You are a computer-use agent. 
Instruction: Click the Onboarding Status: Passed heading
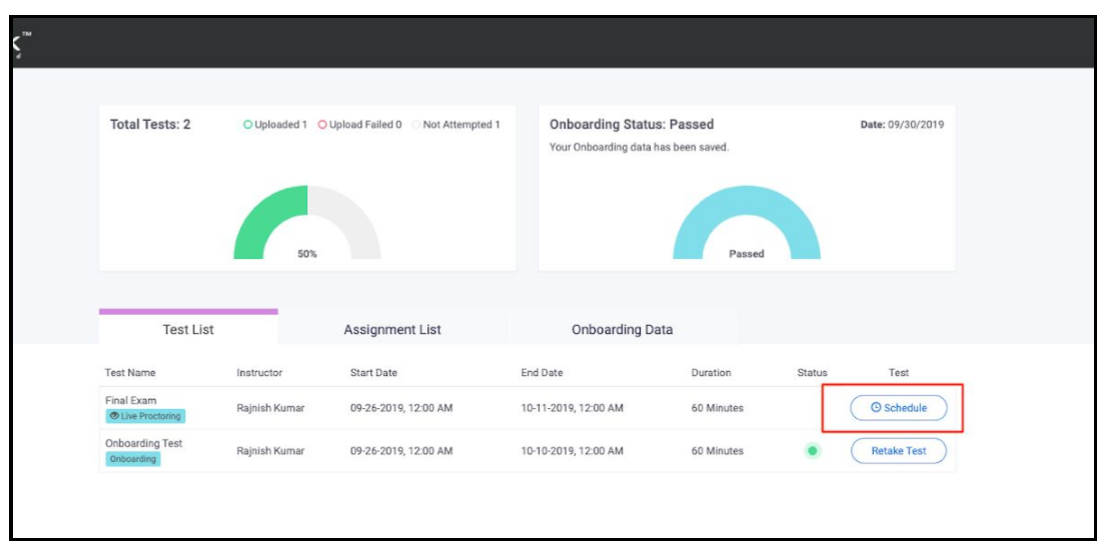(x=631, y=125)
